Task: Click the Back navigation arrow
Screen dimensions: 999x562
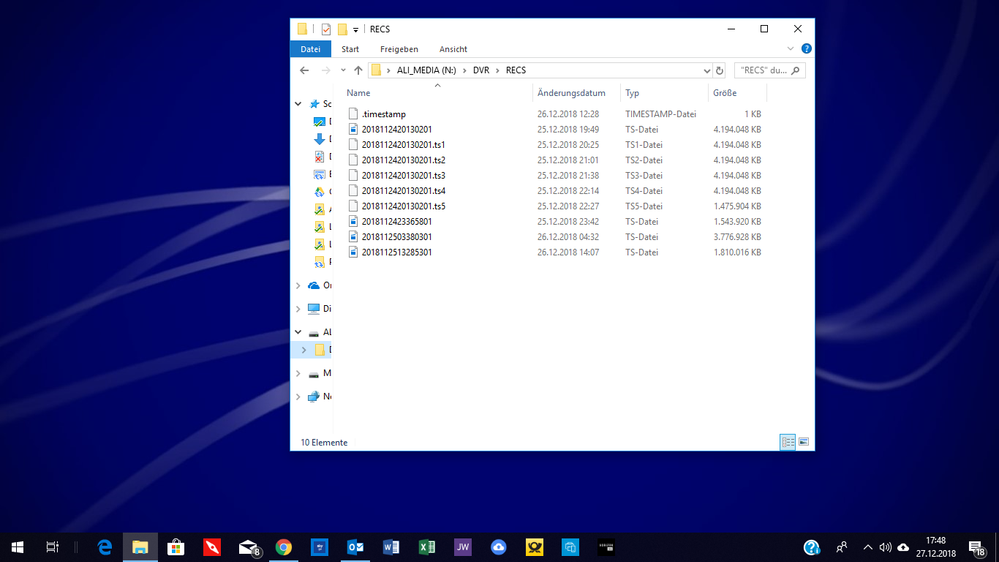Action: coord(305,71)
